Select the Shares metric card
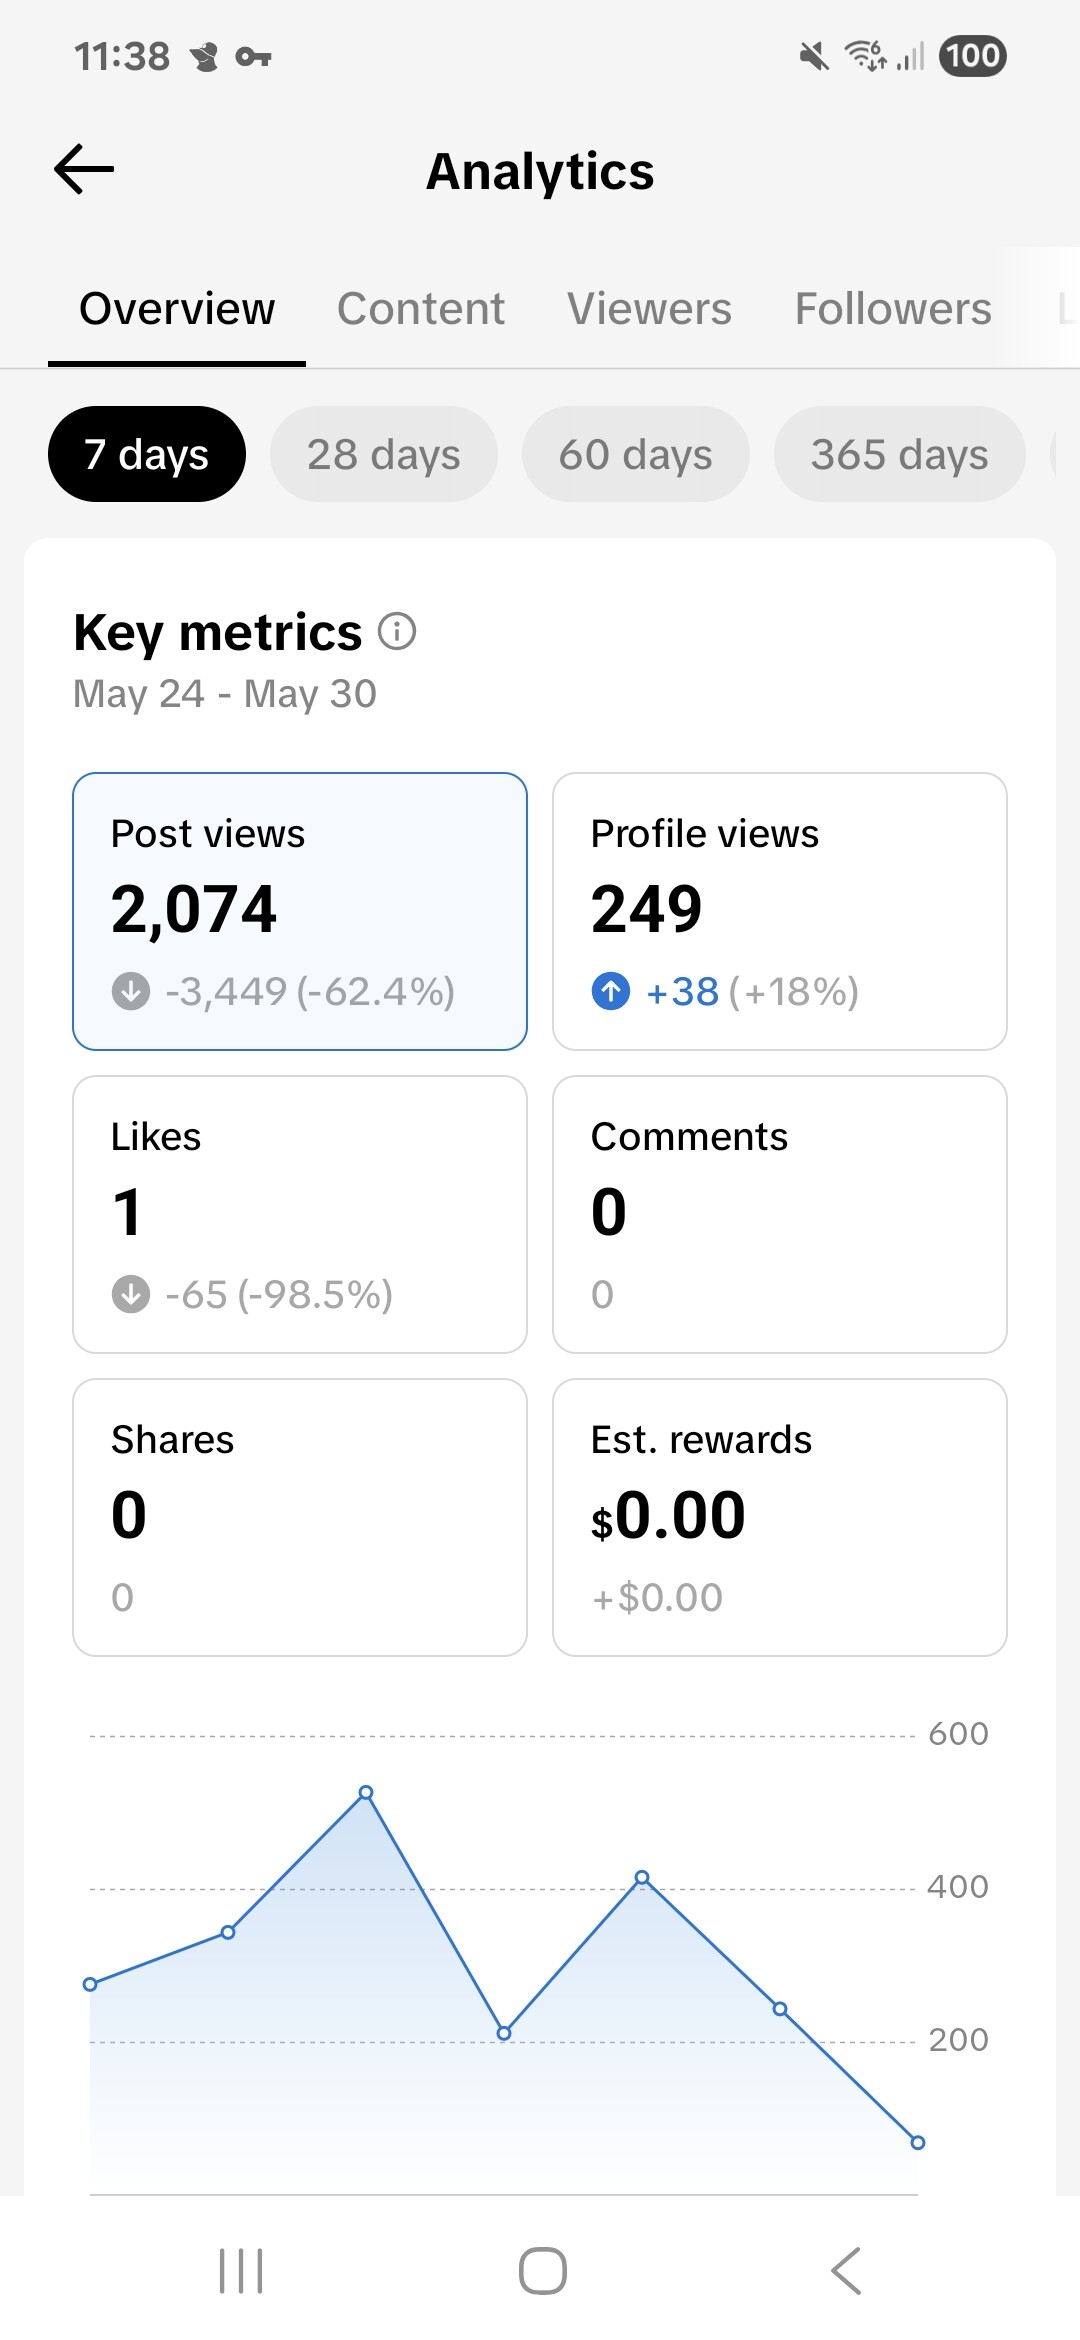 pyautogui.click(x=300, y=1517)
